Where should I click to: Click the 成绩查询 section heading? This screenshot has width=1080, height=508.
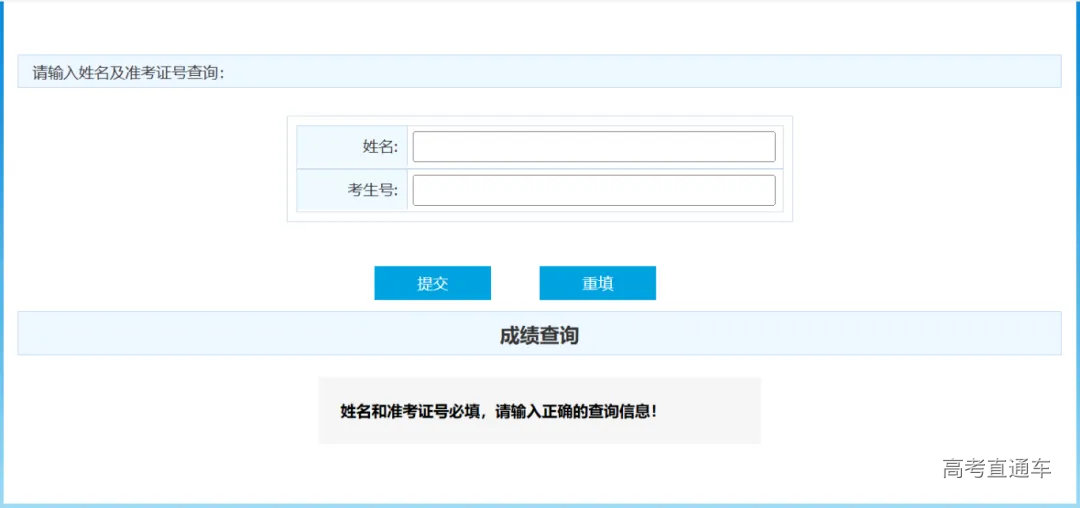click(539, 336)
